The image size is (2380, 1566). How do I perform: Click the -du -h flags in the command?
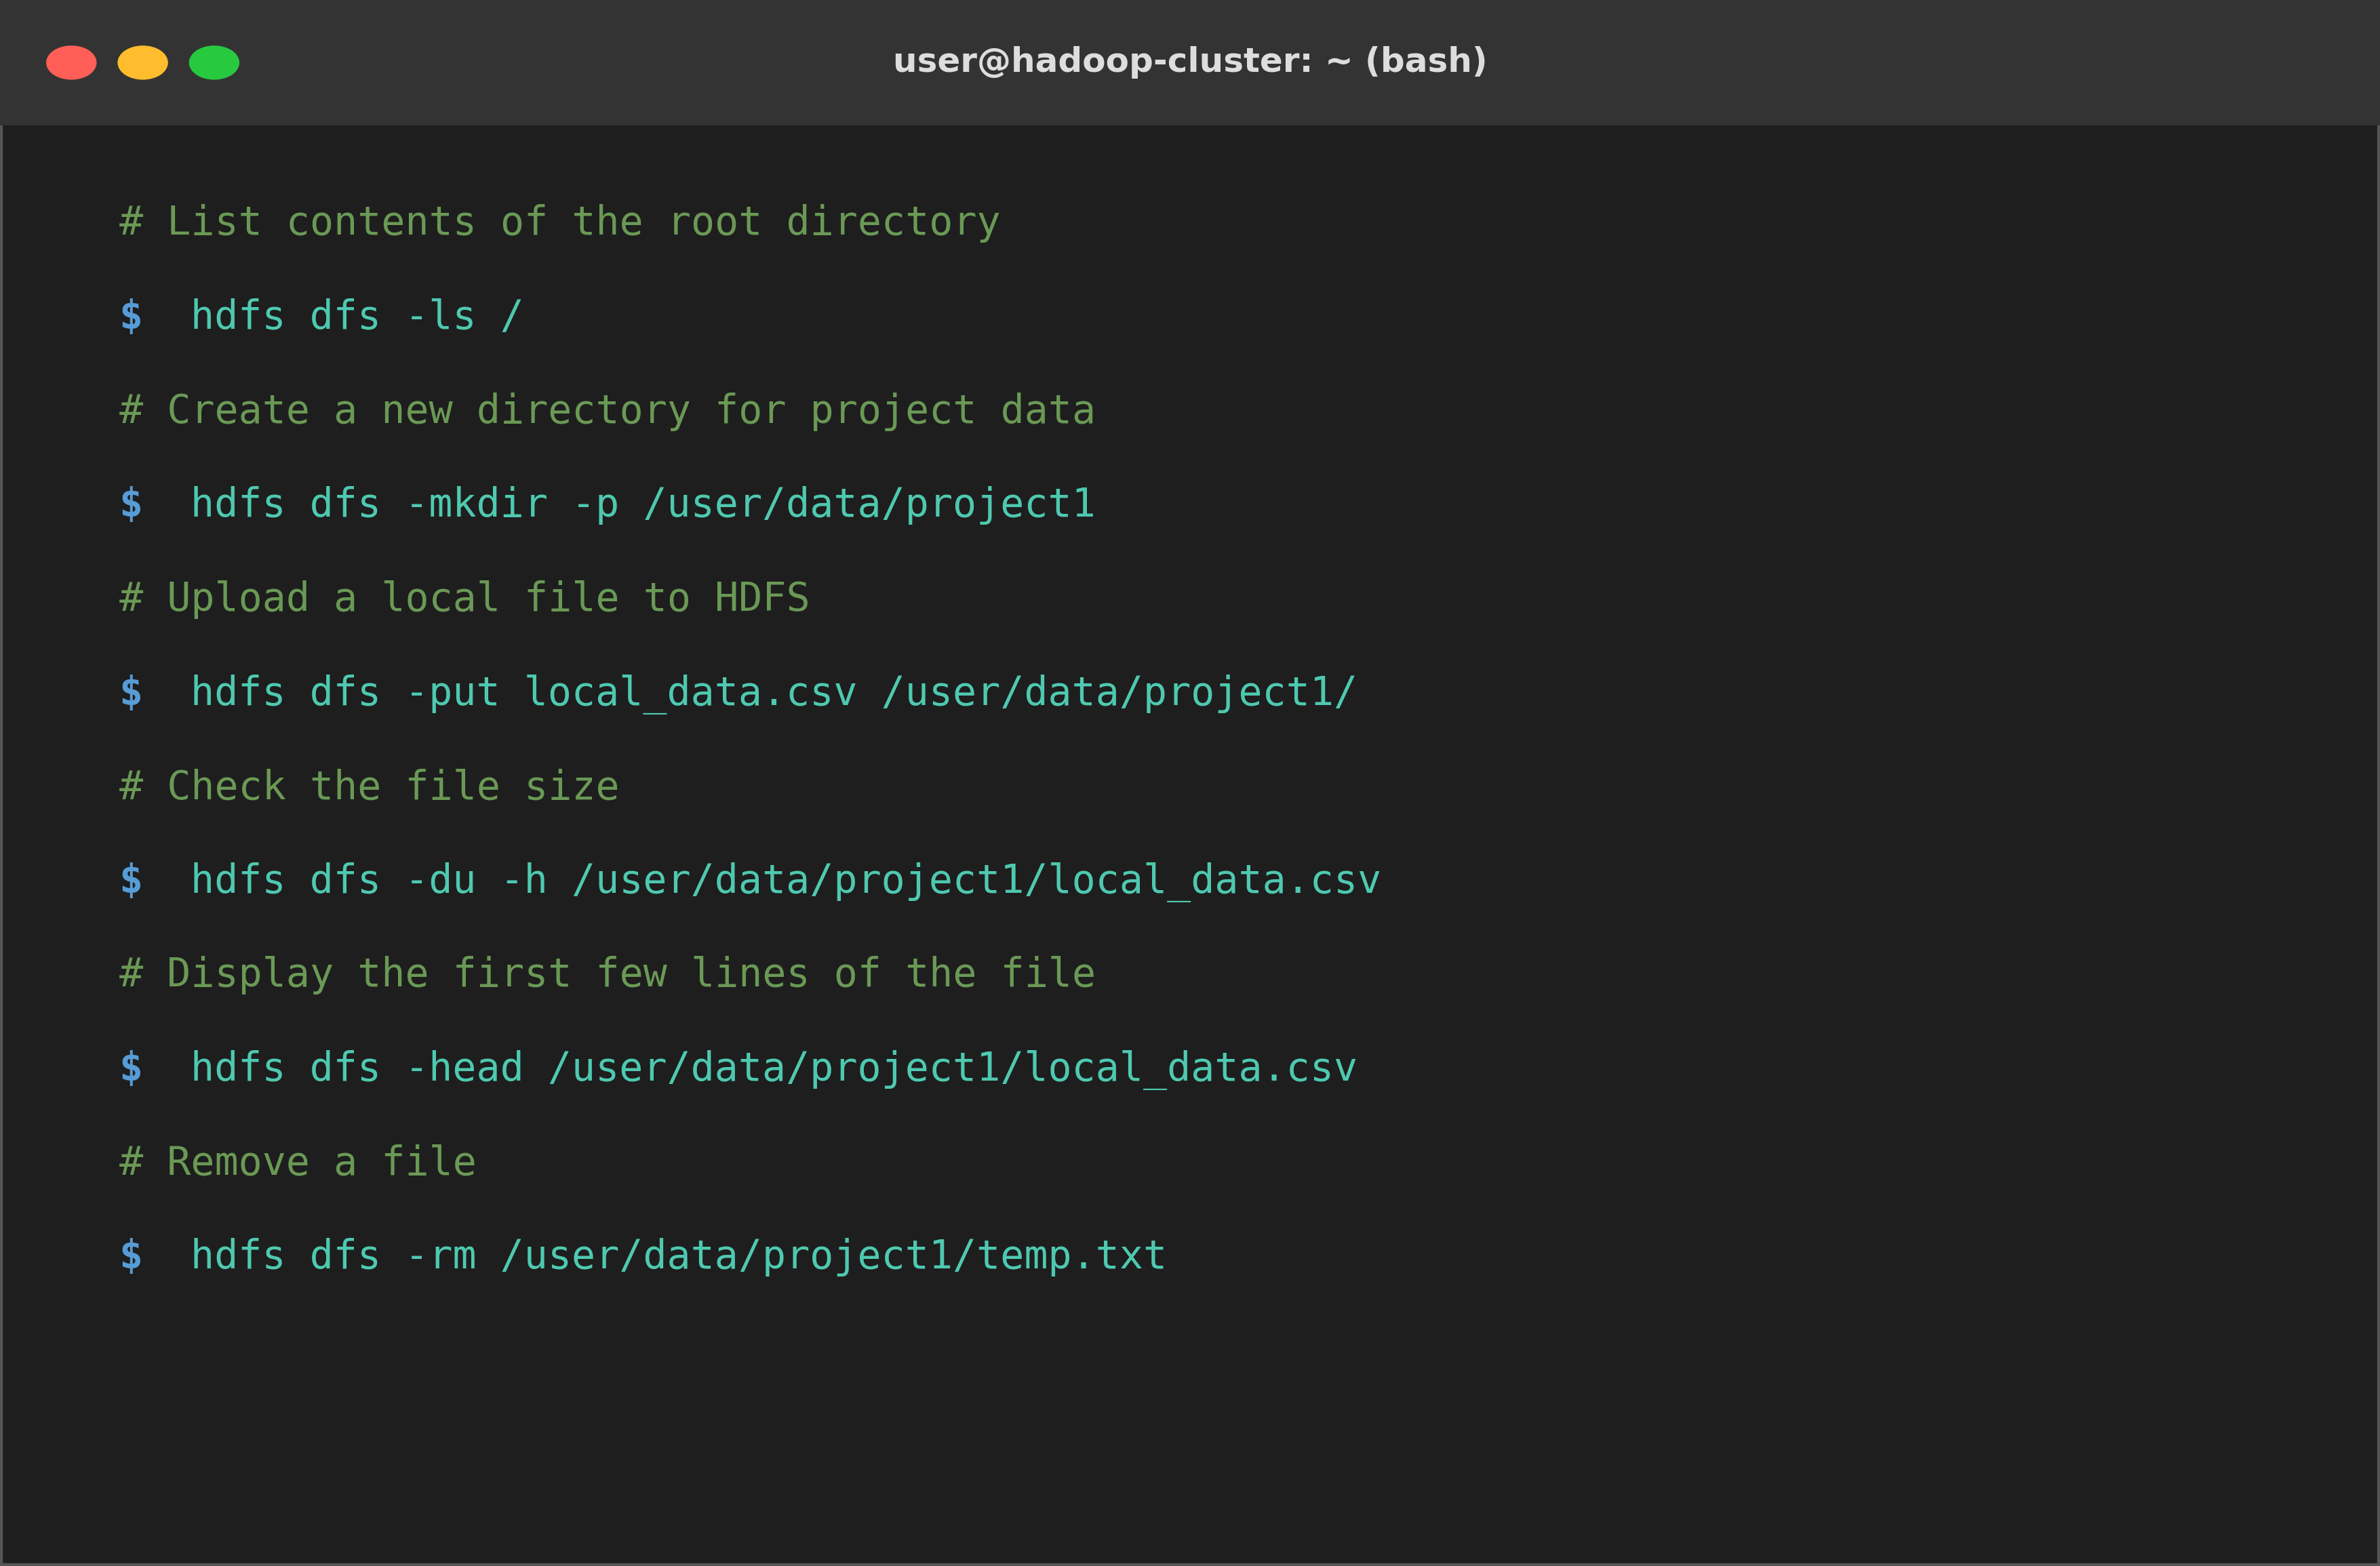(x=477, y=880)
